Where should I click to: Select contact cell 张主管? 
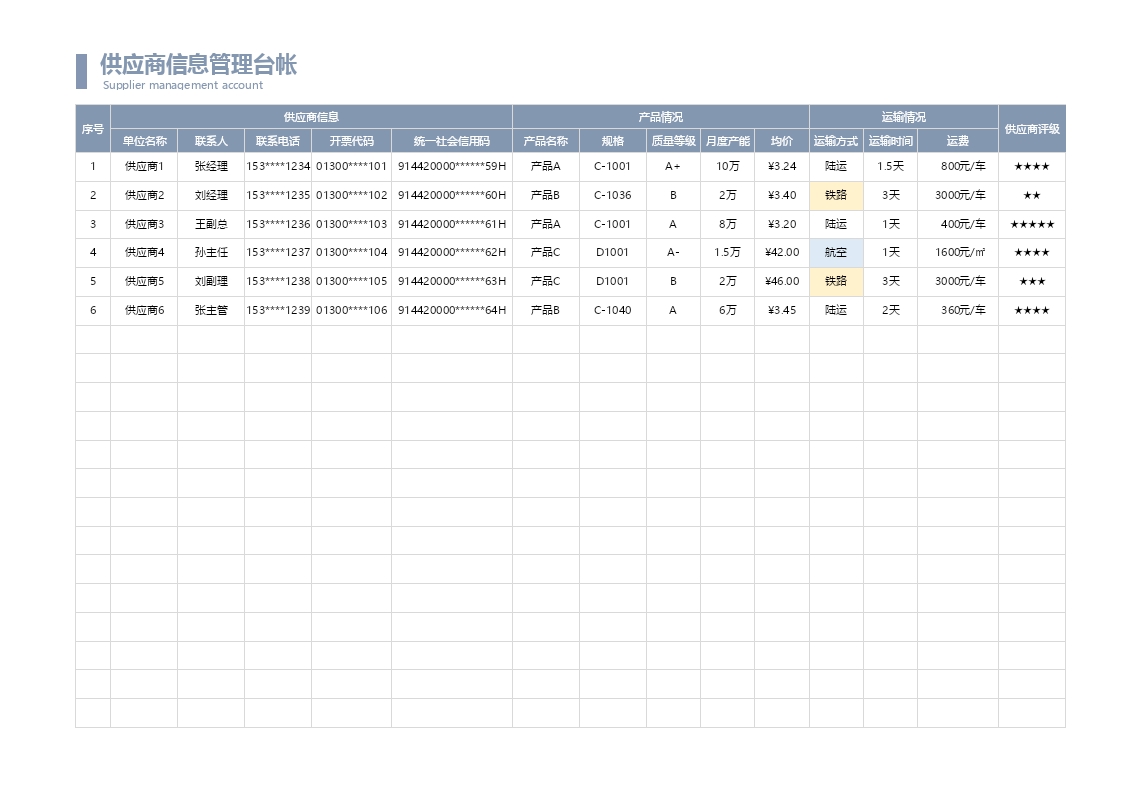coord(211,310)
